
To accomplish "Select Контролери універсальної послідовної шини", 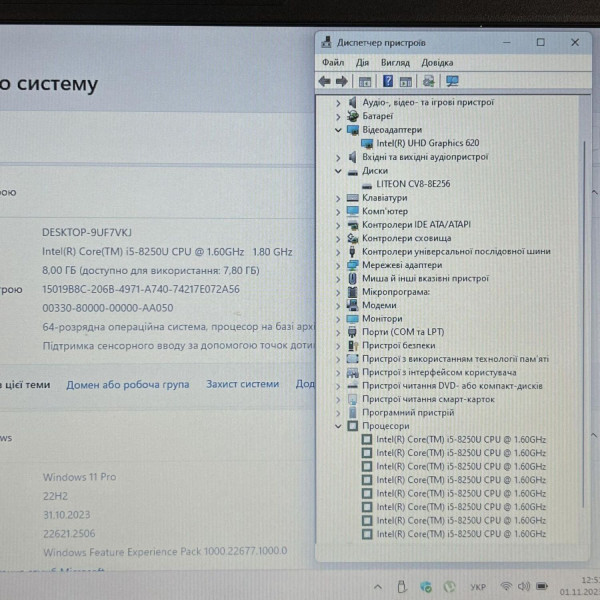I will (x=456, y=251).
